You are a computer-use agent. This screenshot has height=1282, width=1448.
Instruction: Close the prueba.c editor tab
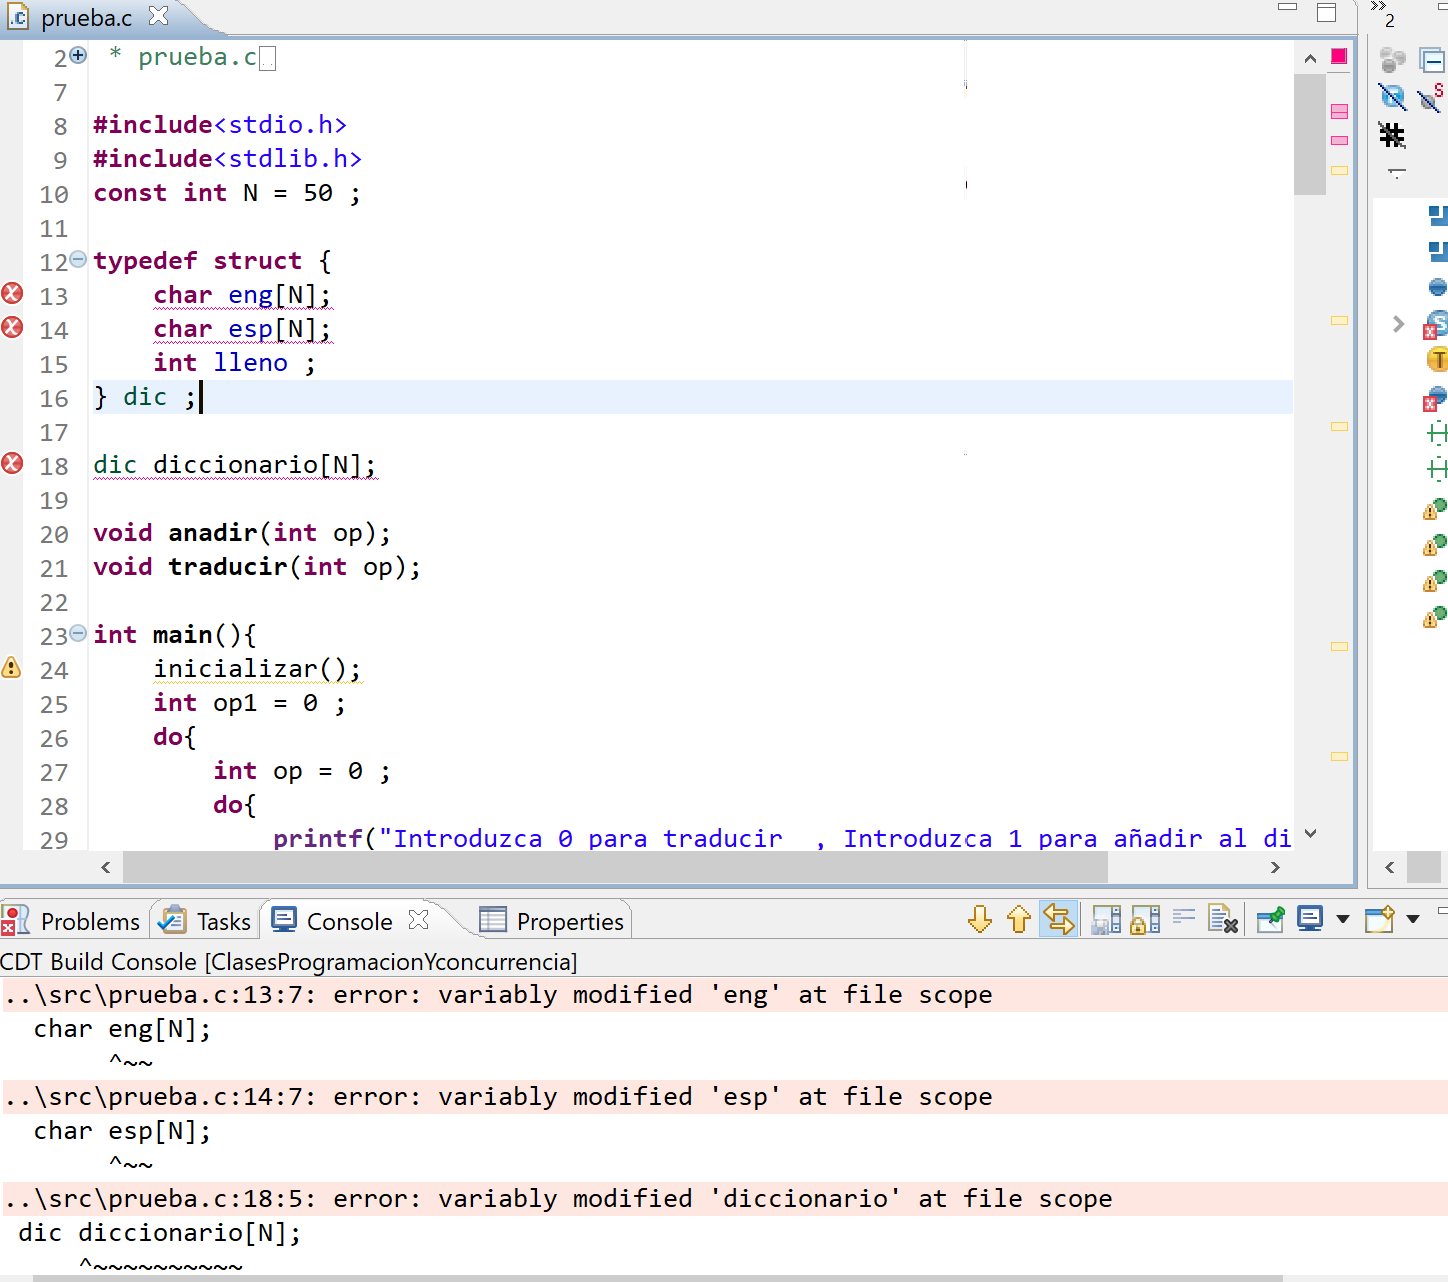[x=158, y=16]
